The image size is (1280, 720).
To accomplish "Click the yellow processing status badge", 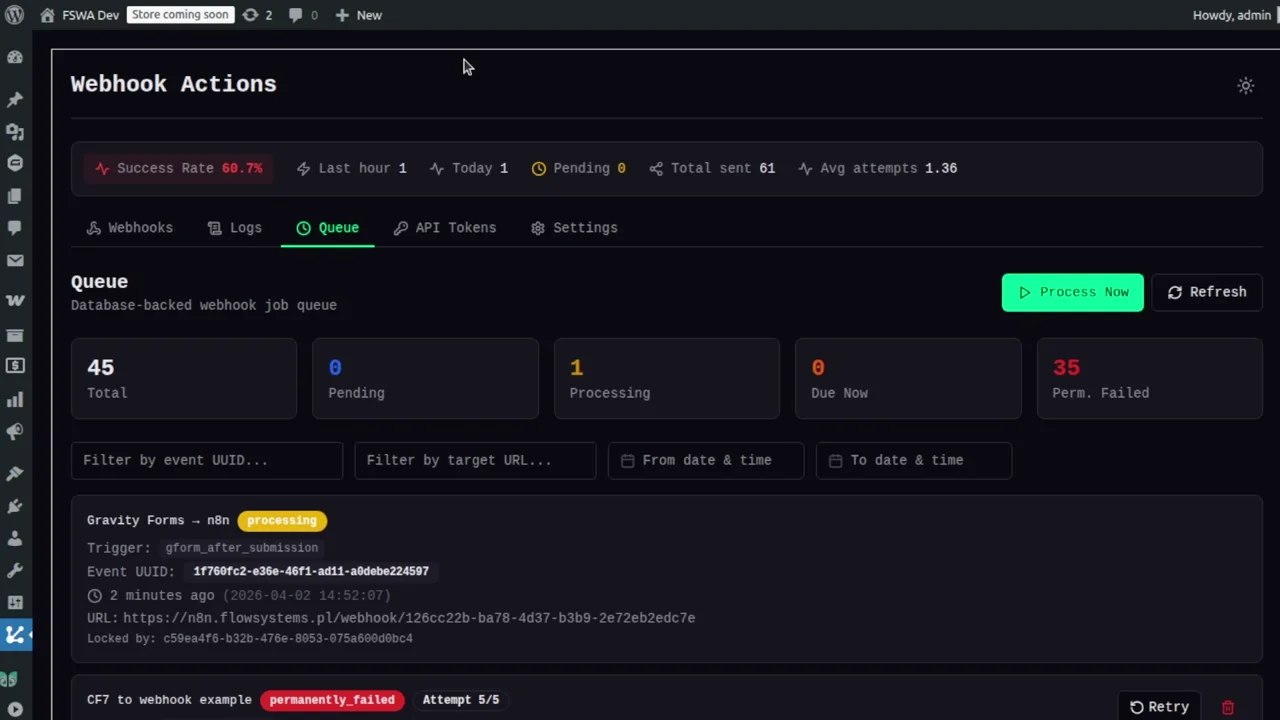I will (282, 520).
